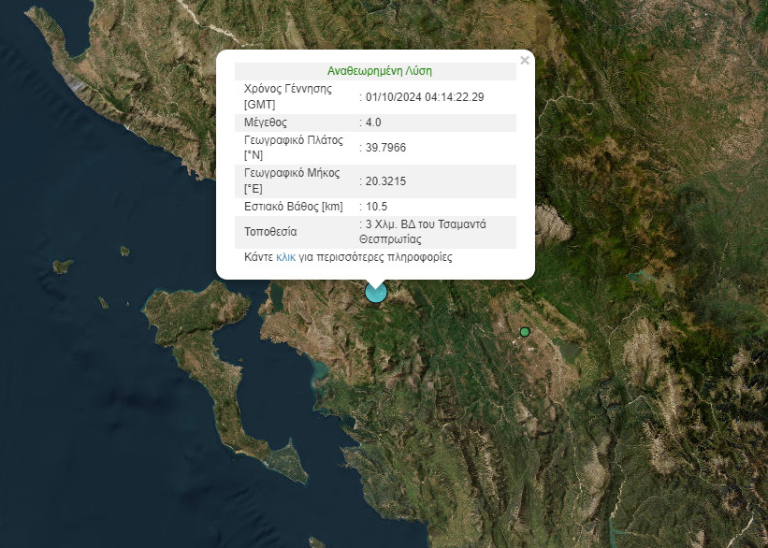The width and height of the screenshot is (768, 548).
Task: Click the longitude value 20.3215
Action: [385, 181]
